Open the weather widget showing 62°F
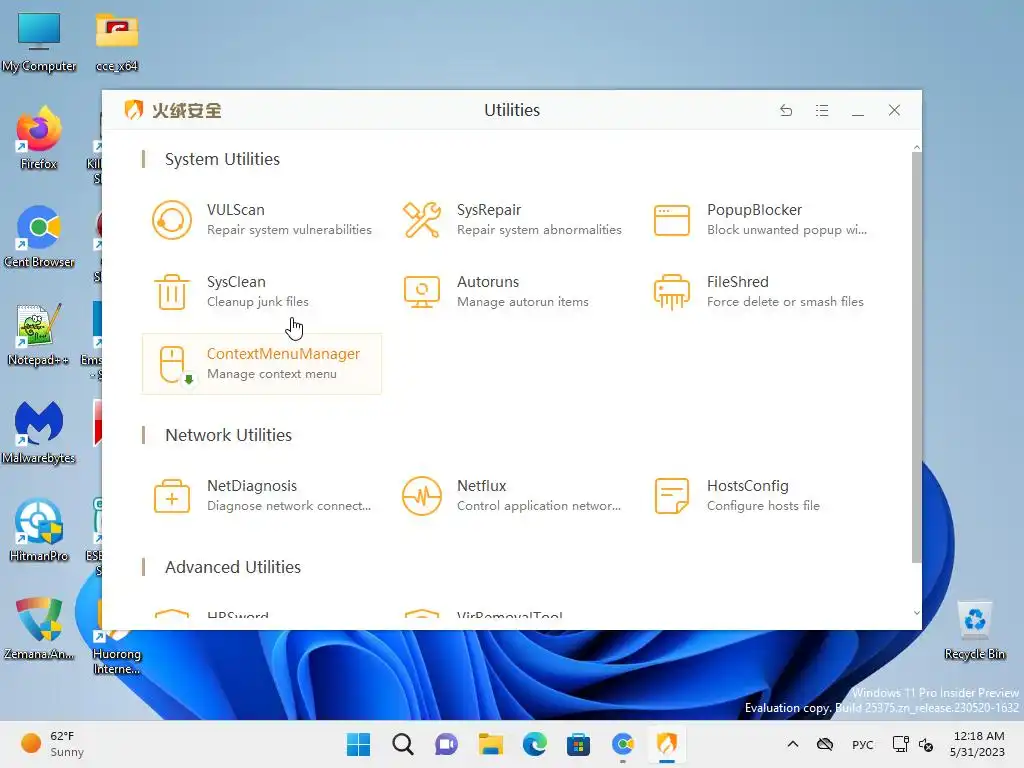 tap(52, 744)
